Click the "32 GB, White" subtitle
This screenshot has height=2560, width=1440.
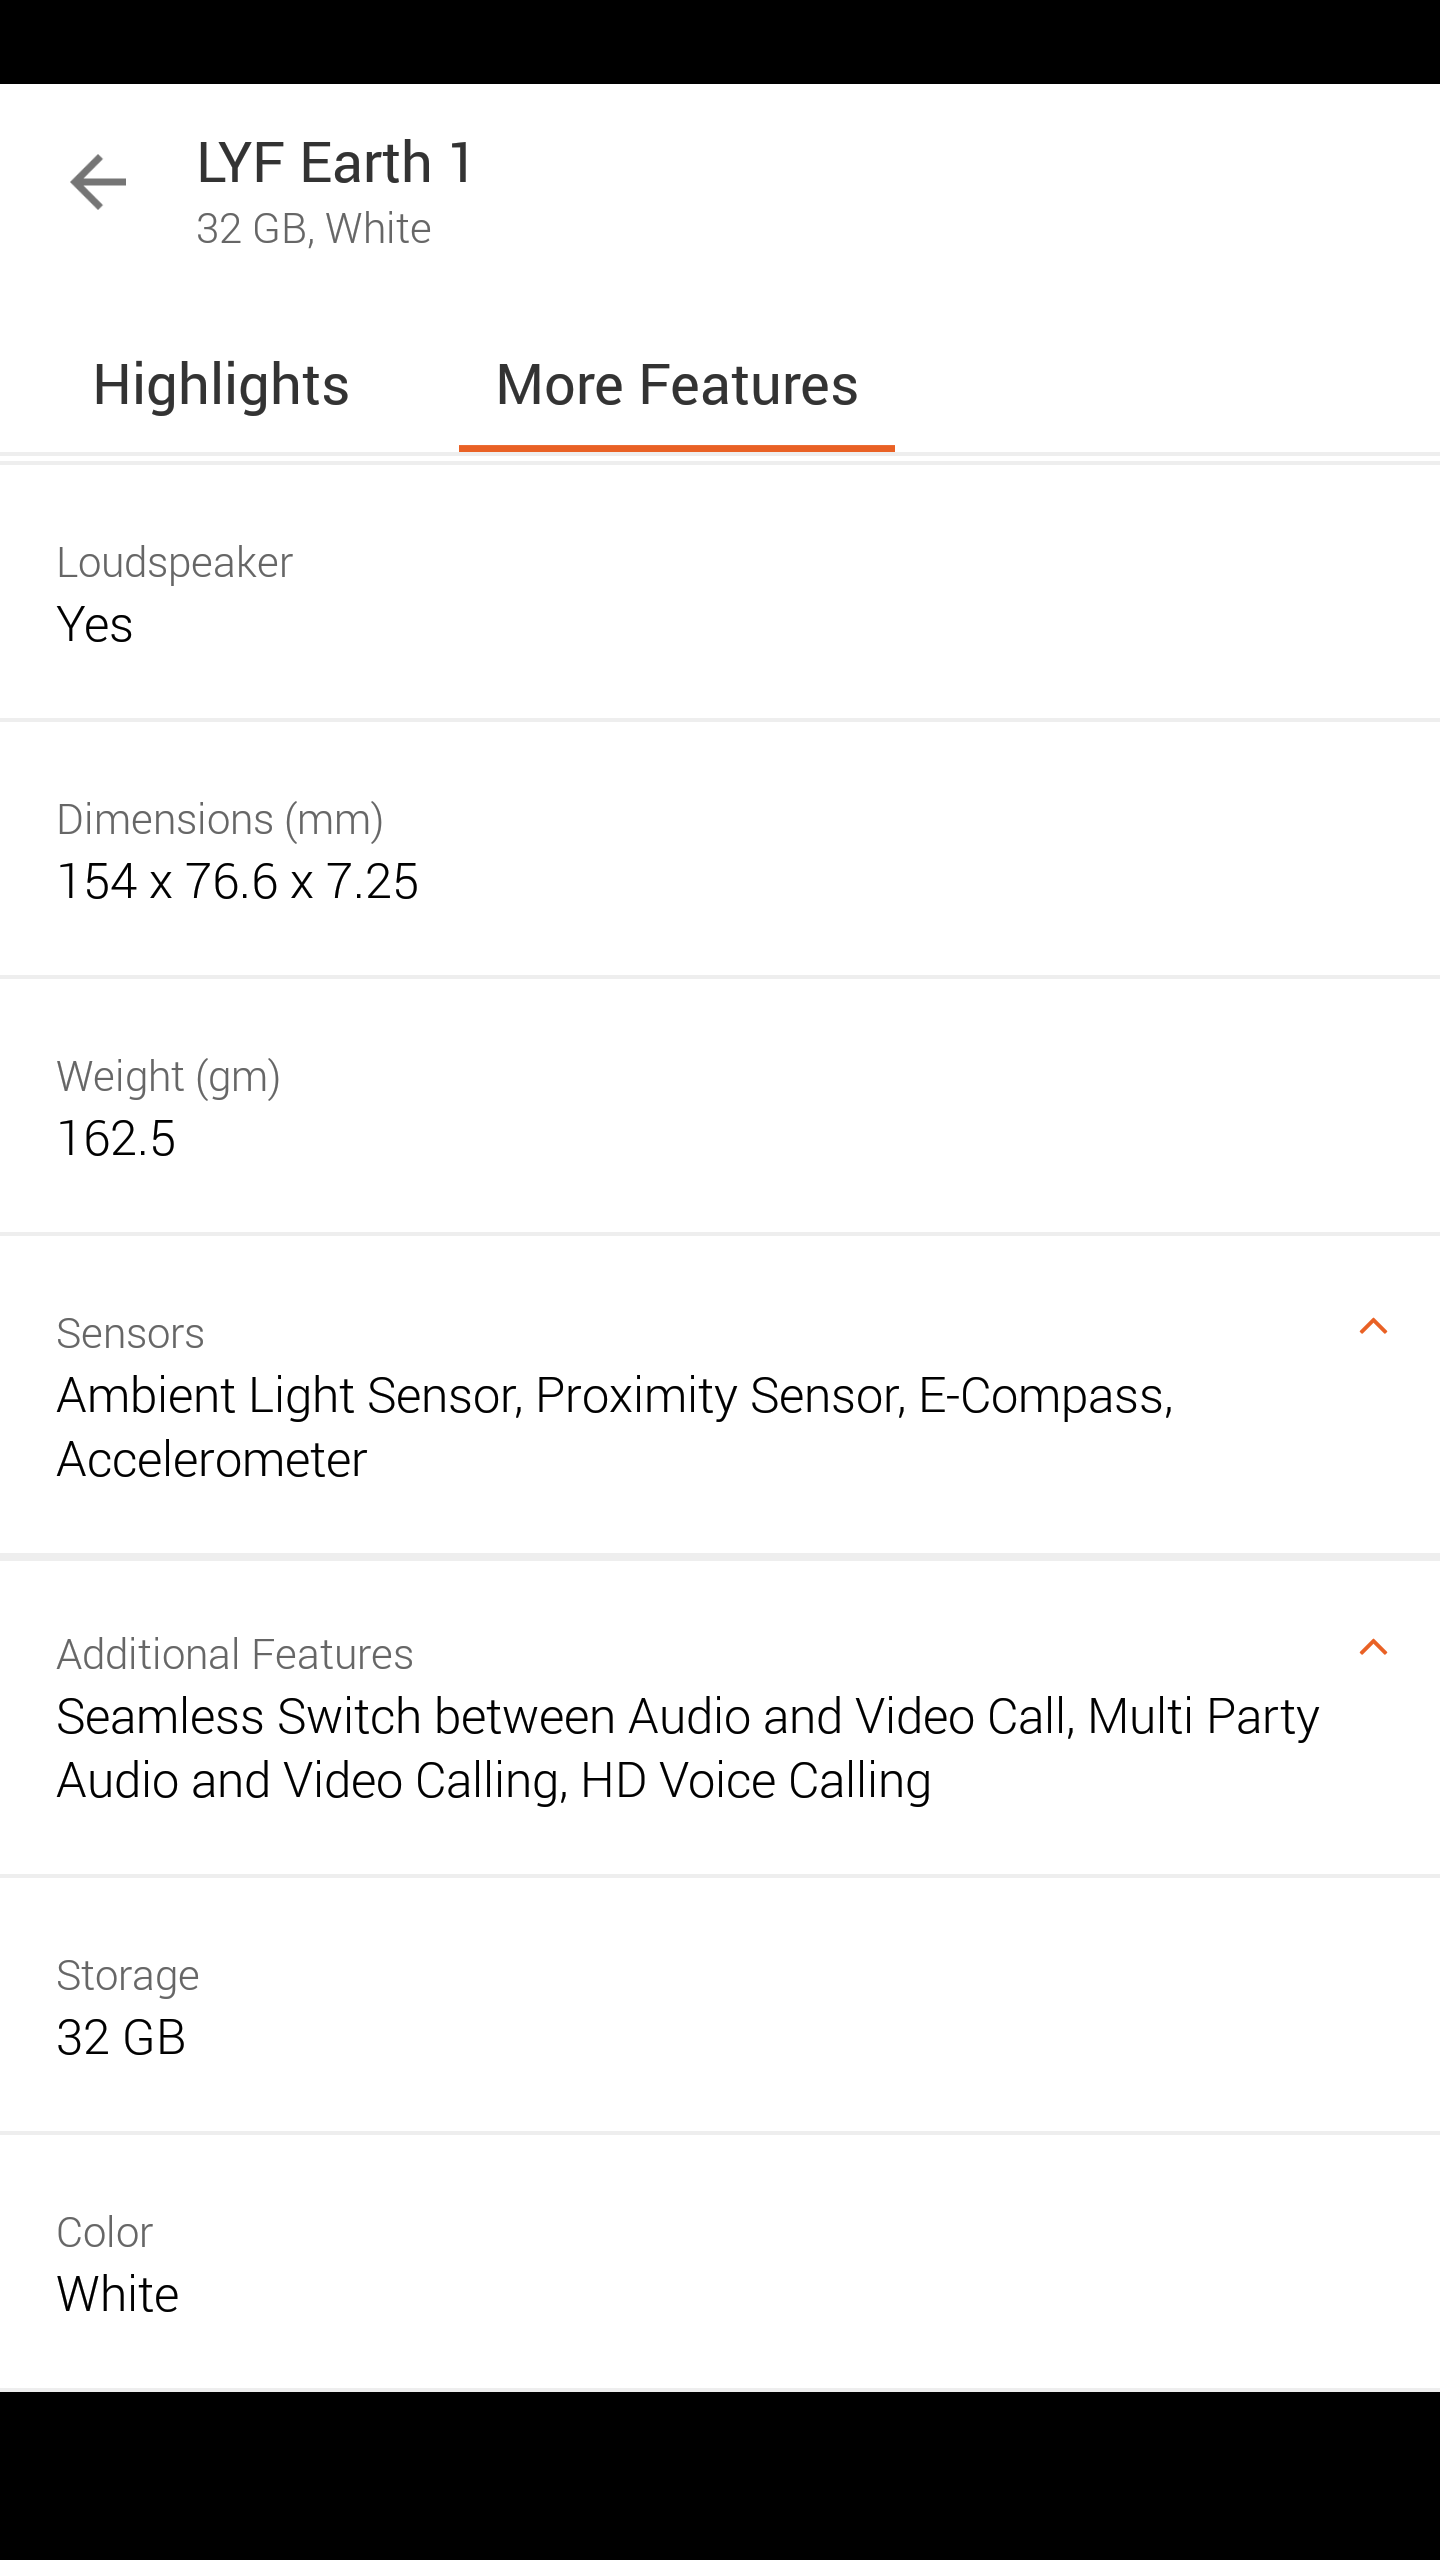pyautogui.click(x=314, y=229)
